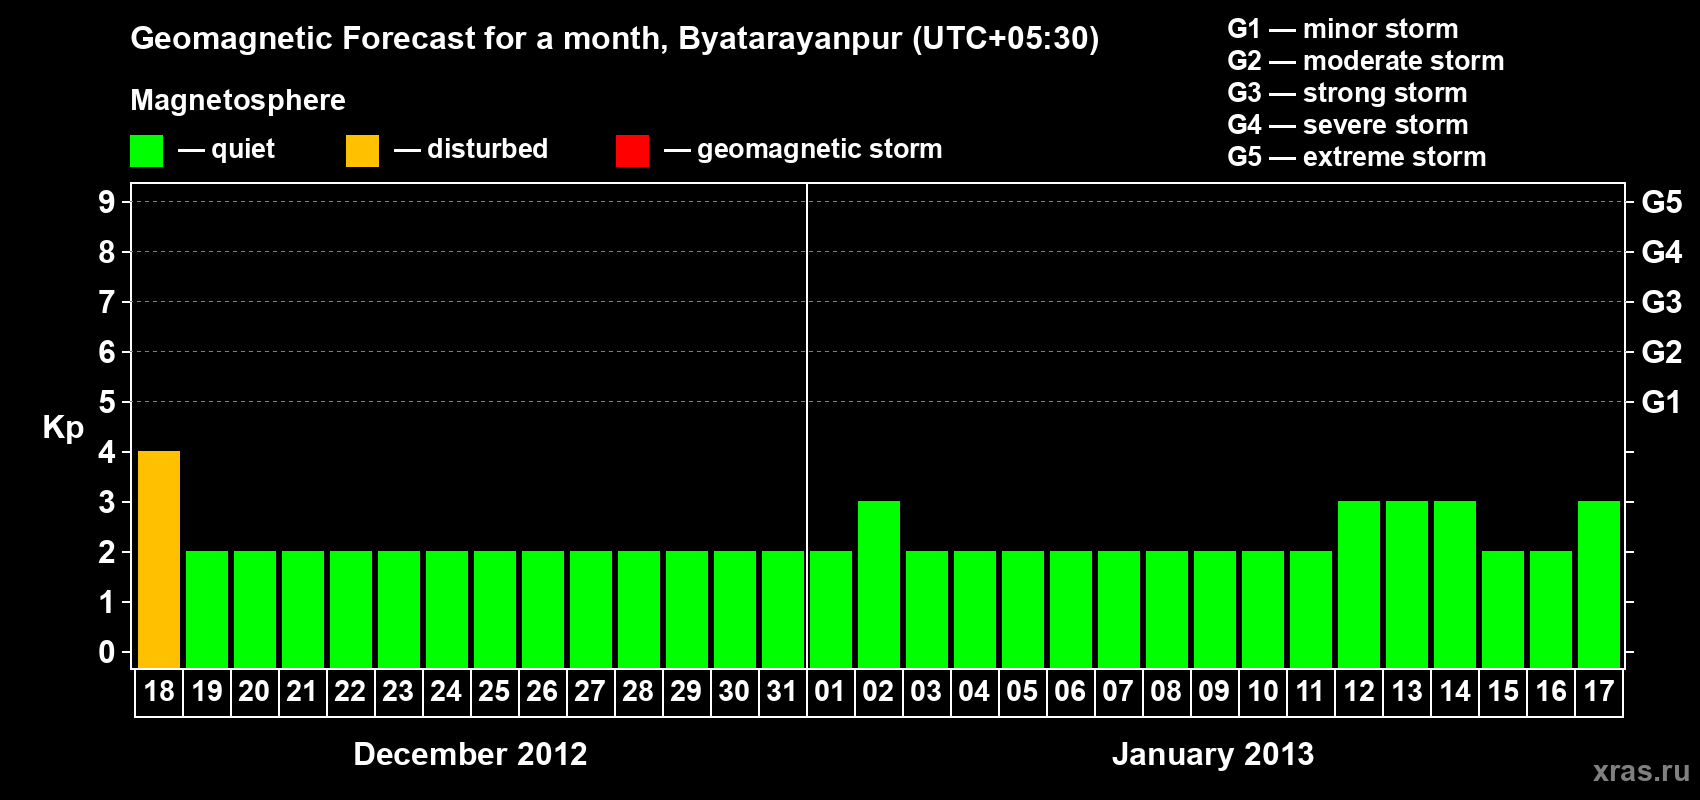This screenshot has height=800, width=1700.
Task: Click date label 11 on x-axis
Action: coord(1310,691)
